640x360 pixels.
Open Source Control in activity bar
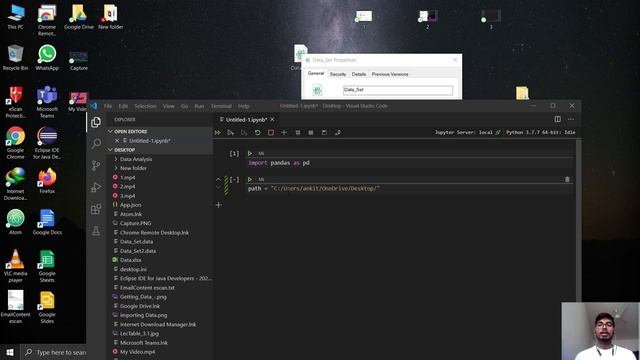coord(96,165)
